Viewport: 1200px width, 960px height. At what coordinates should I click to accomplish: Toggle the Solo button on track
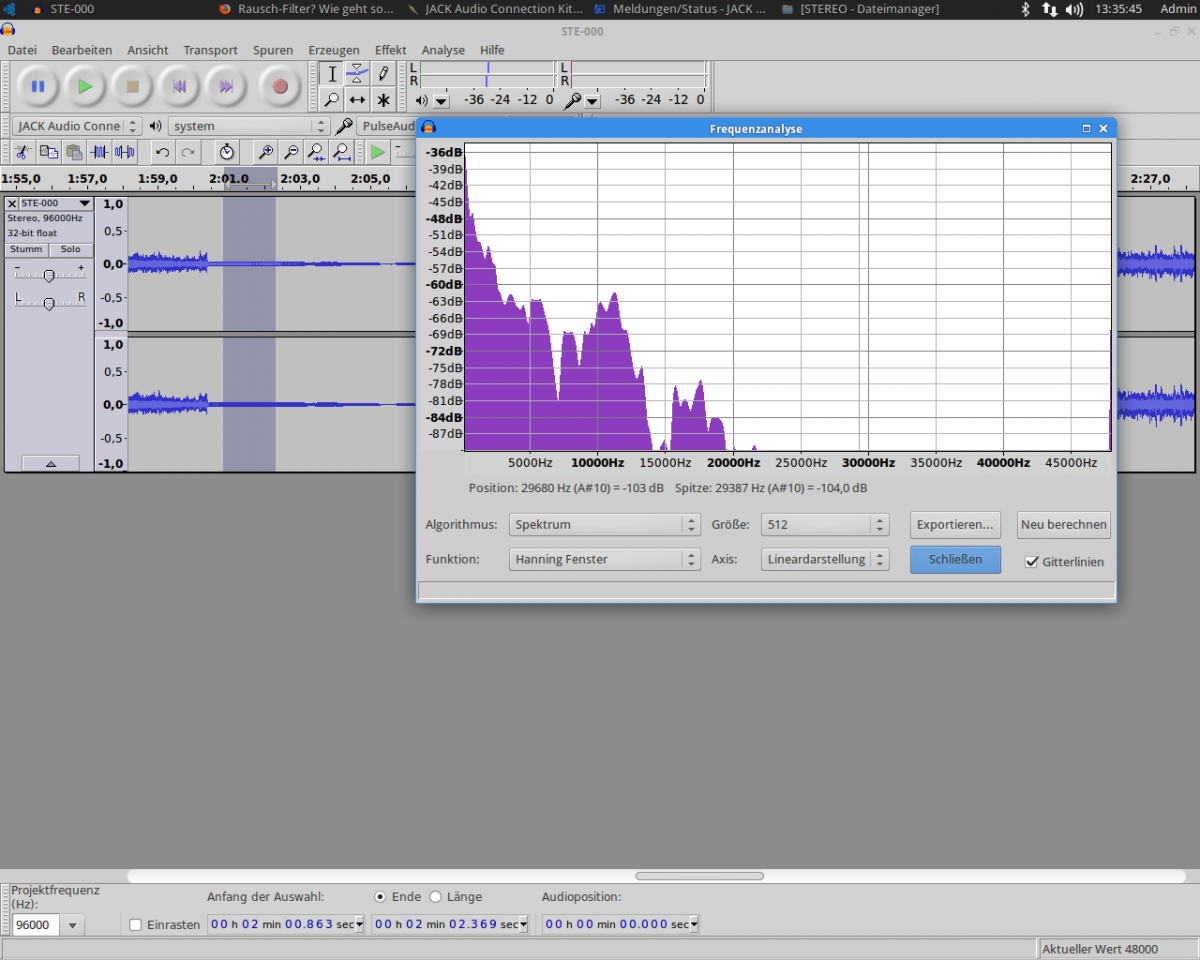pos(70,250)
